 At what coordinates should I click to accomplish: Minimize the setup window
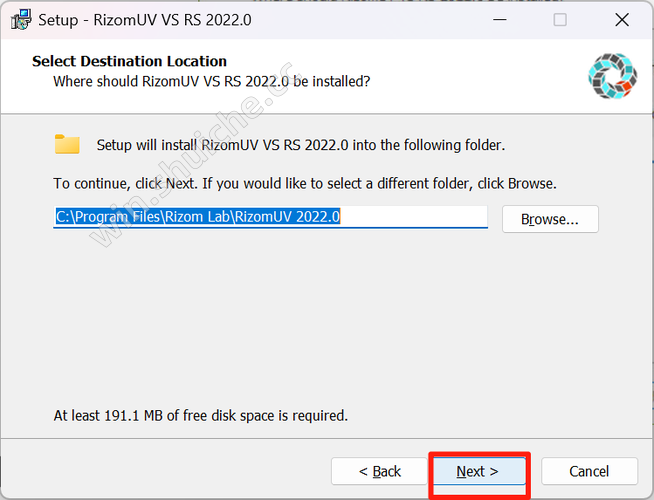[x=500, y=20]
